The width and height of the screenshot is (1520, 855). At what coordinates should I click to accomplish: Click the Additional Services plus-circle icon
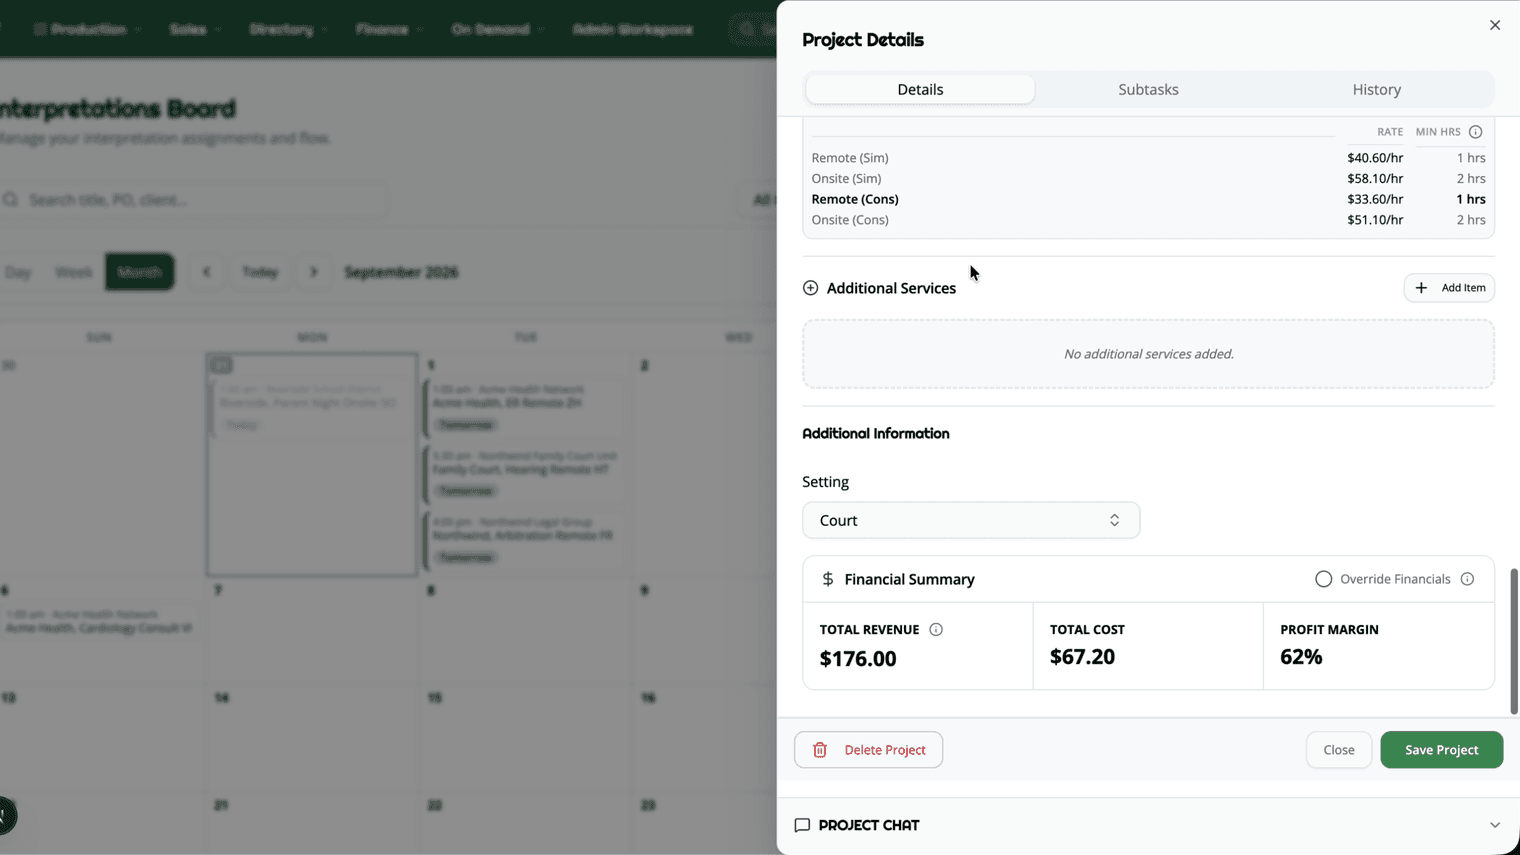(810, 288)
